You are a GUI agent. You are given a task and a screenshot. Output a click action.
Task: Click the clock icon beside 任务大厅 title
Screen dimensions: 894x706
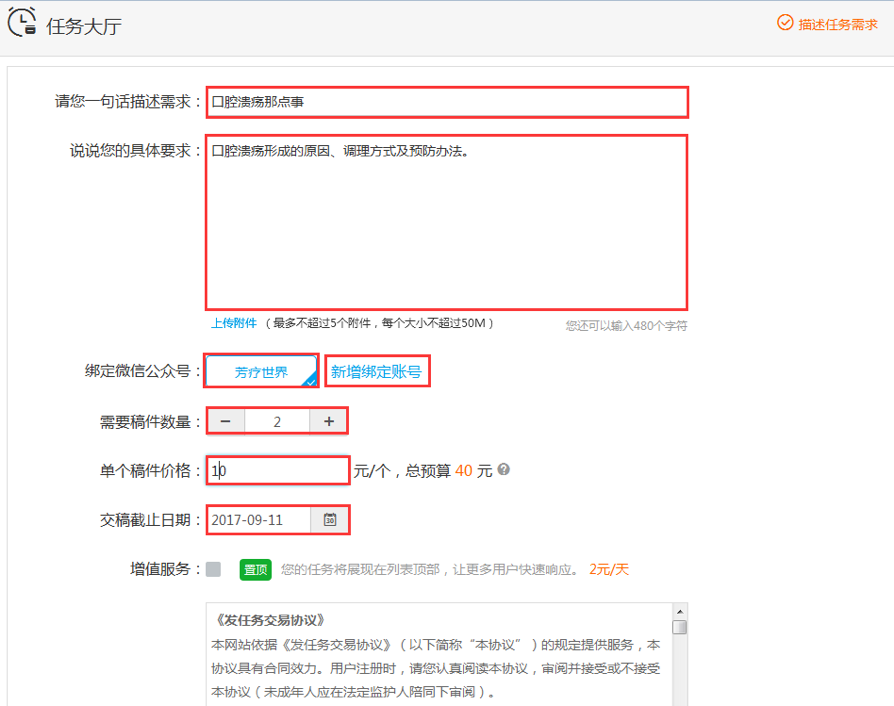(x=22, y=22)
